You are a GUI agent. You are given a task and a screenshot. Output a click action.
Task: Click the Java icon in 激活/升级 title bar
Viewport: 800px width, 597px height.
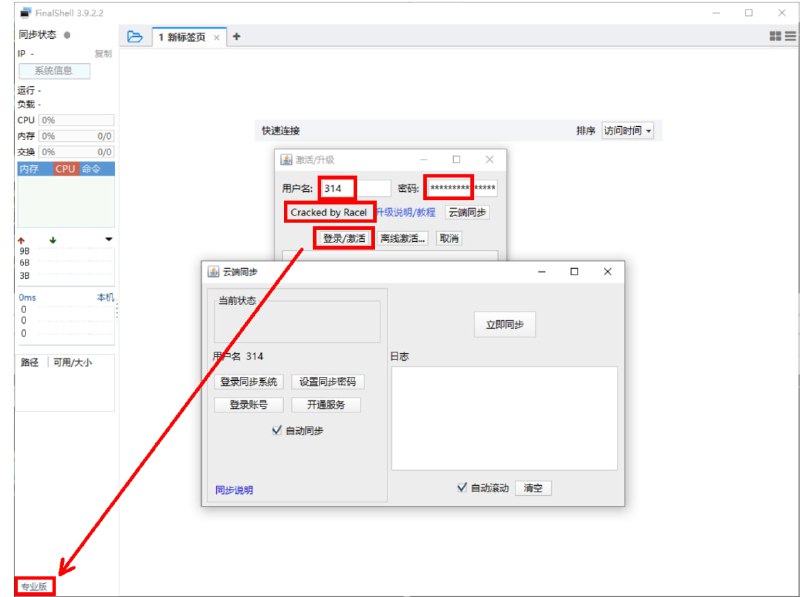click(285, 160)
